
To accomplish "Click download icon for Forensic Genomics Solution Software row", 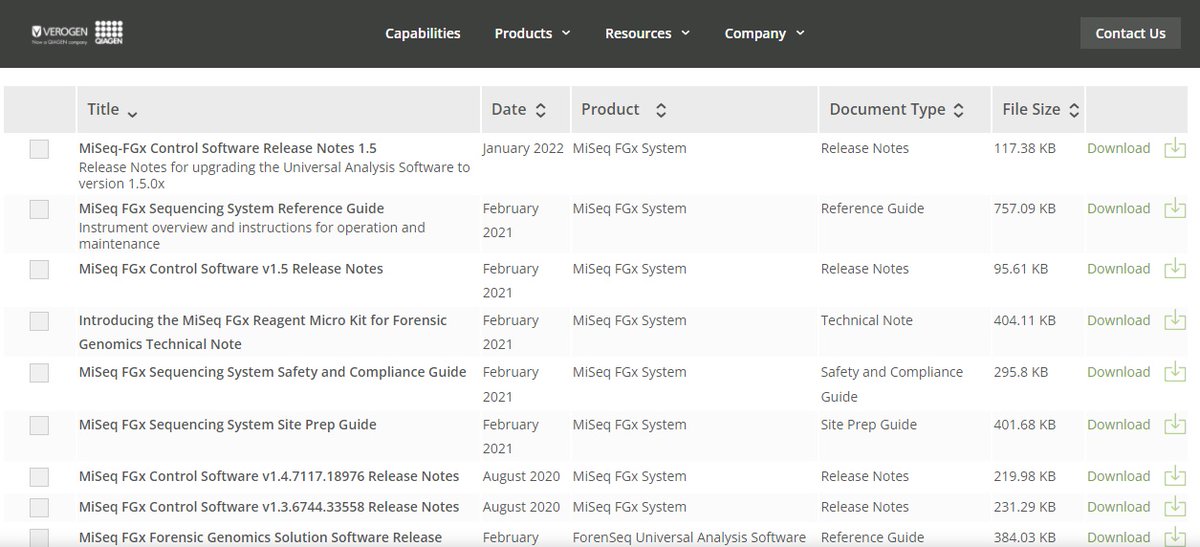I will pyautogui.click(x=1175, y=537).
